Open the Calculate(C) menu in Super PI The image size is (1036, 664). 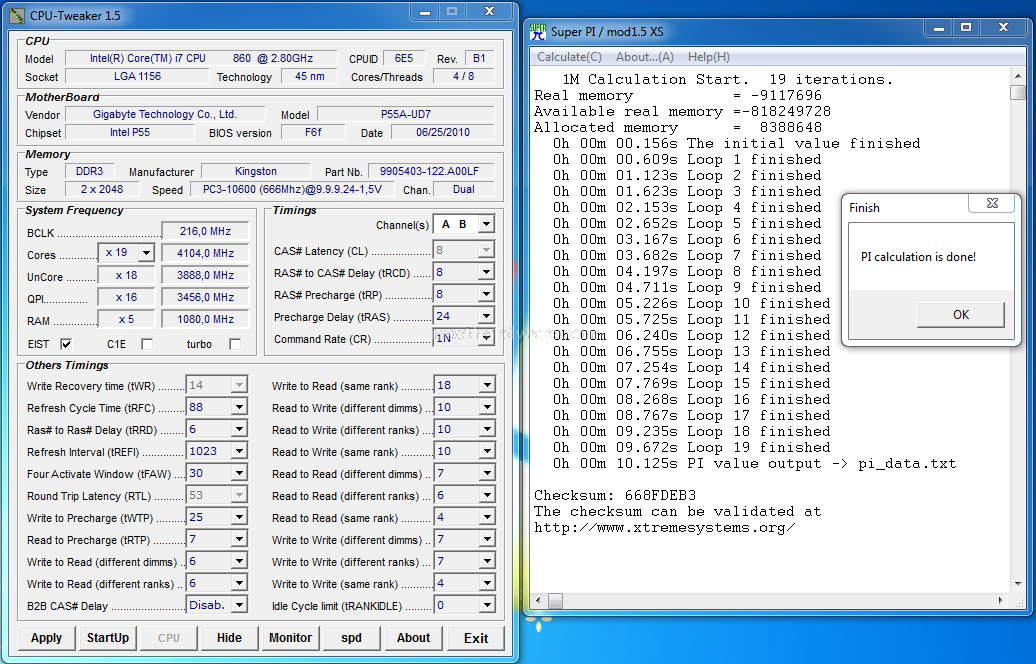(x=569, y=57)
